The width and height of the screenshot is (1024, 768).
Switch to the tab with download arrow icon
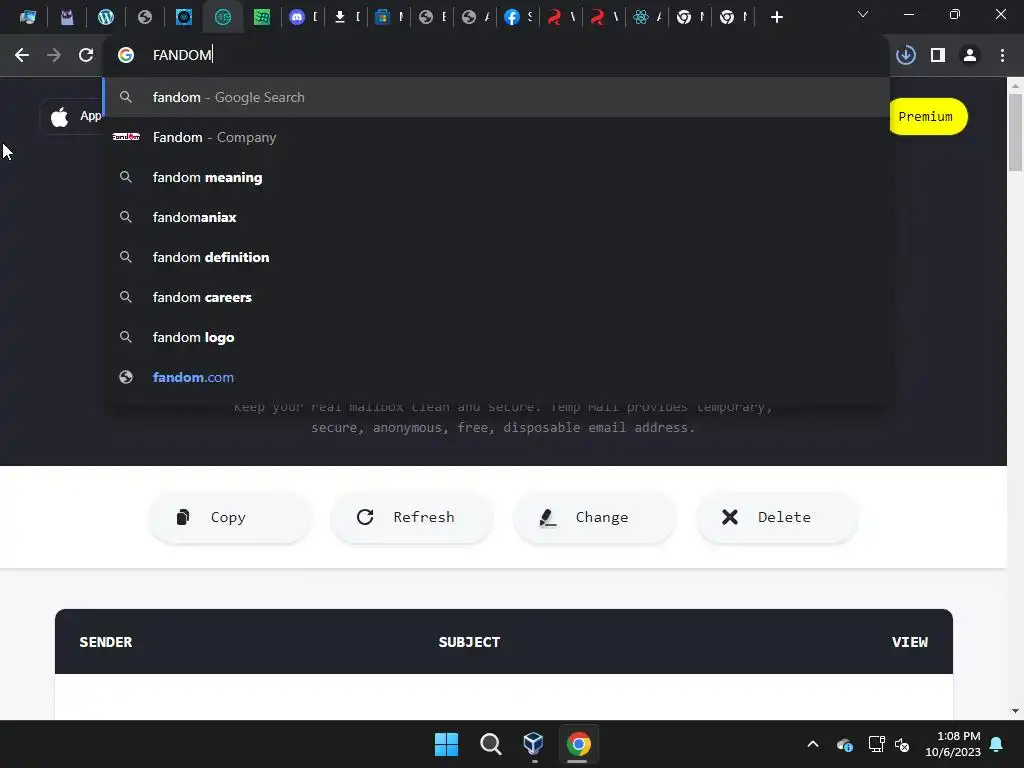[x=340, y=17]
